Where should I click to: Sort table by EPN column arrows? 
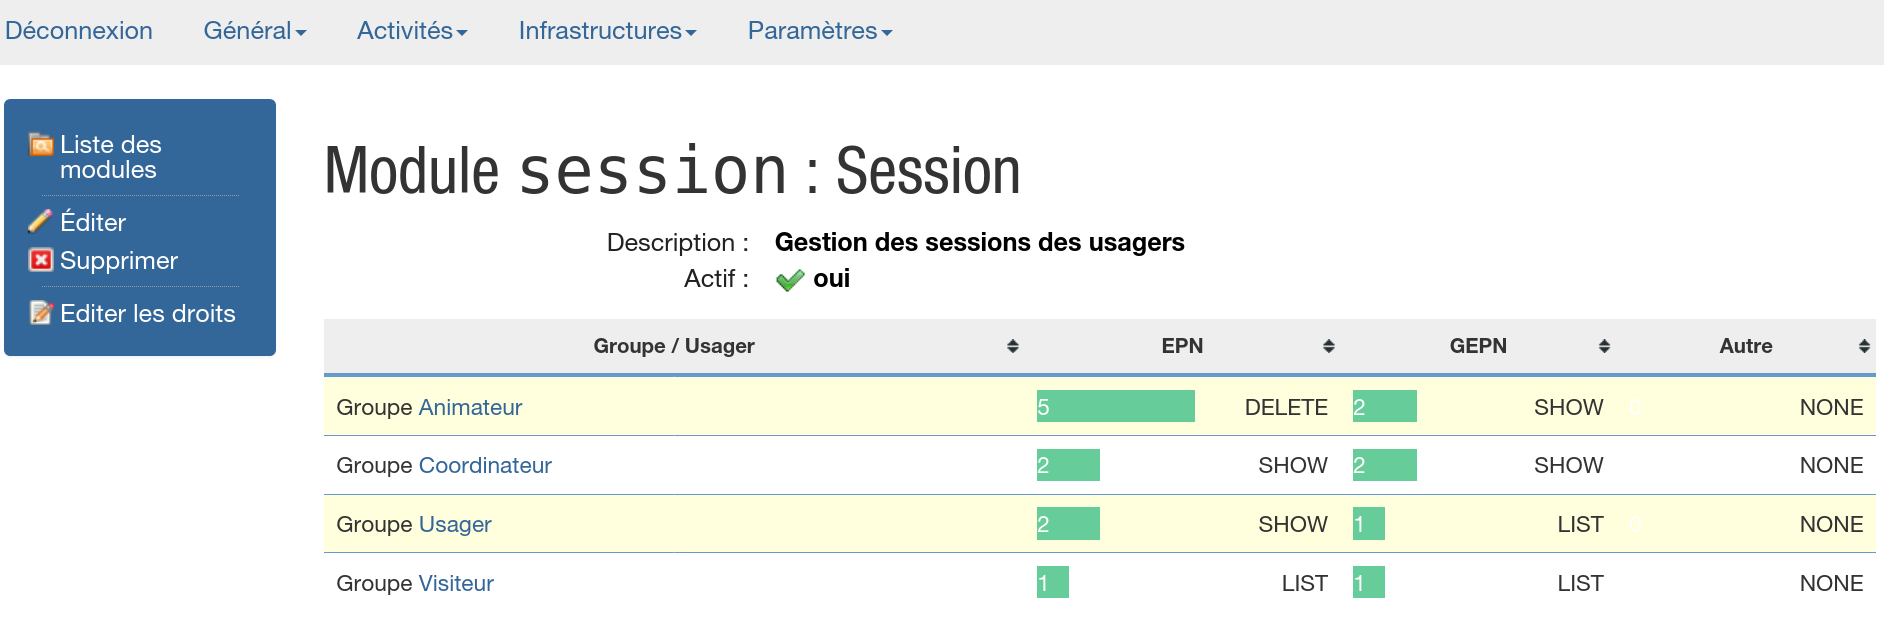(1328, 346)
